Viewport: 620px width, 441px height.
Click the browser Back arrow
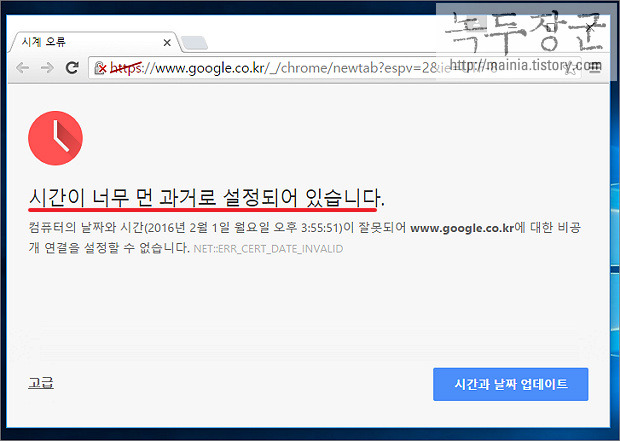[23, 68]
